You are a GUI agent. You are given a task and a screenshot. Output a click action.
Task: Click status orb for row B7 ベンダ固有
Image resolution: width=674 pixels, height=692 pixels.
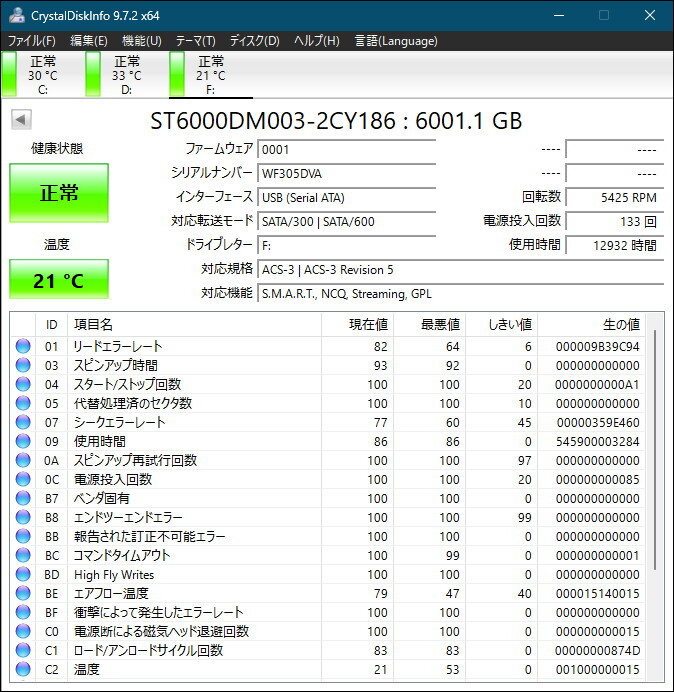click(23, 498)
